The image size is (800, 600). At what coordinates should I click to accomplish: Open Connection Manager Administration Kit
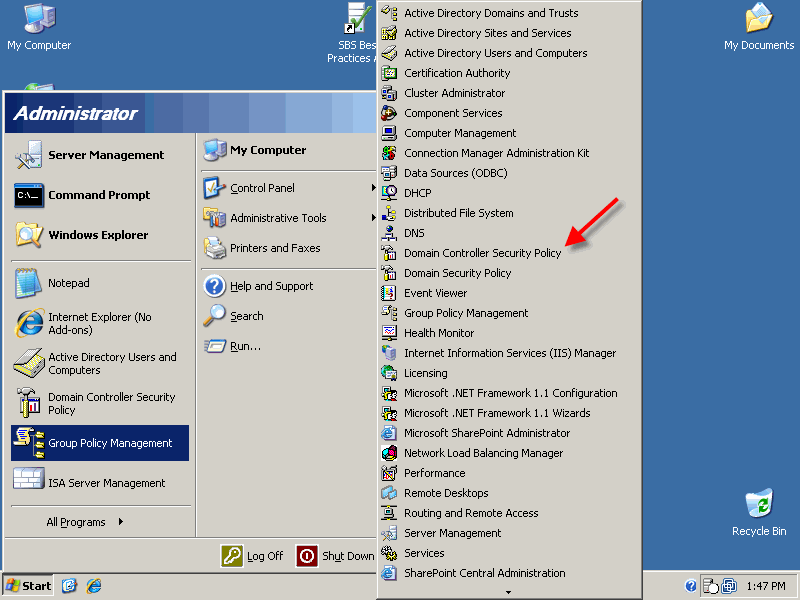[x=509, y=153]
